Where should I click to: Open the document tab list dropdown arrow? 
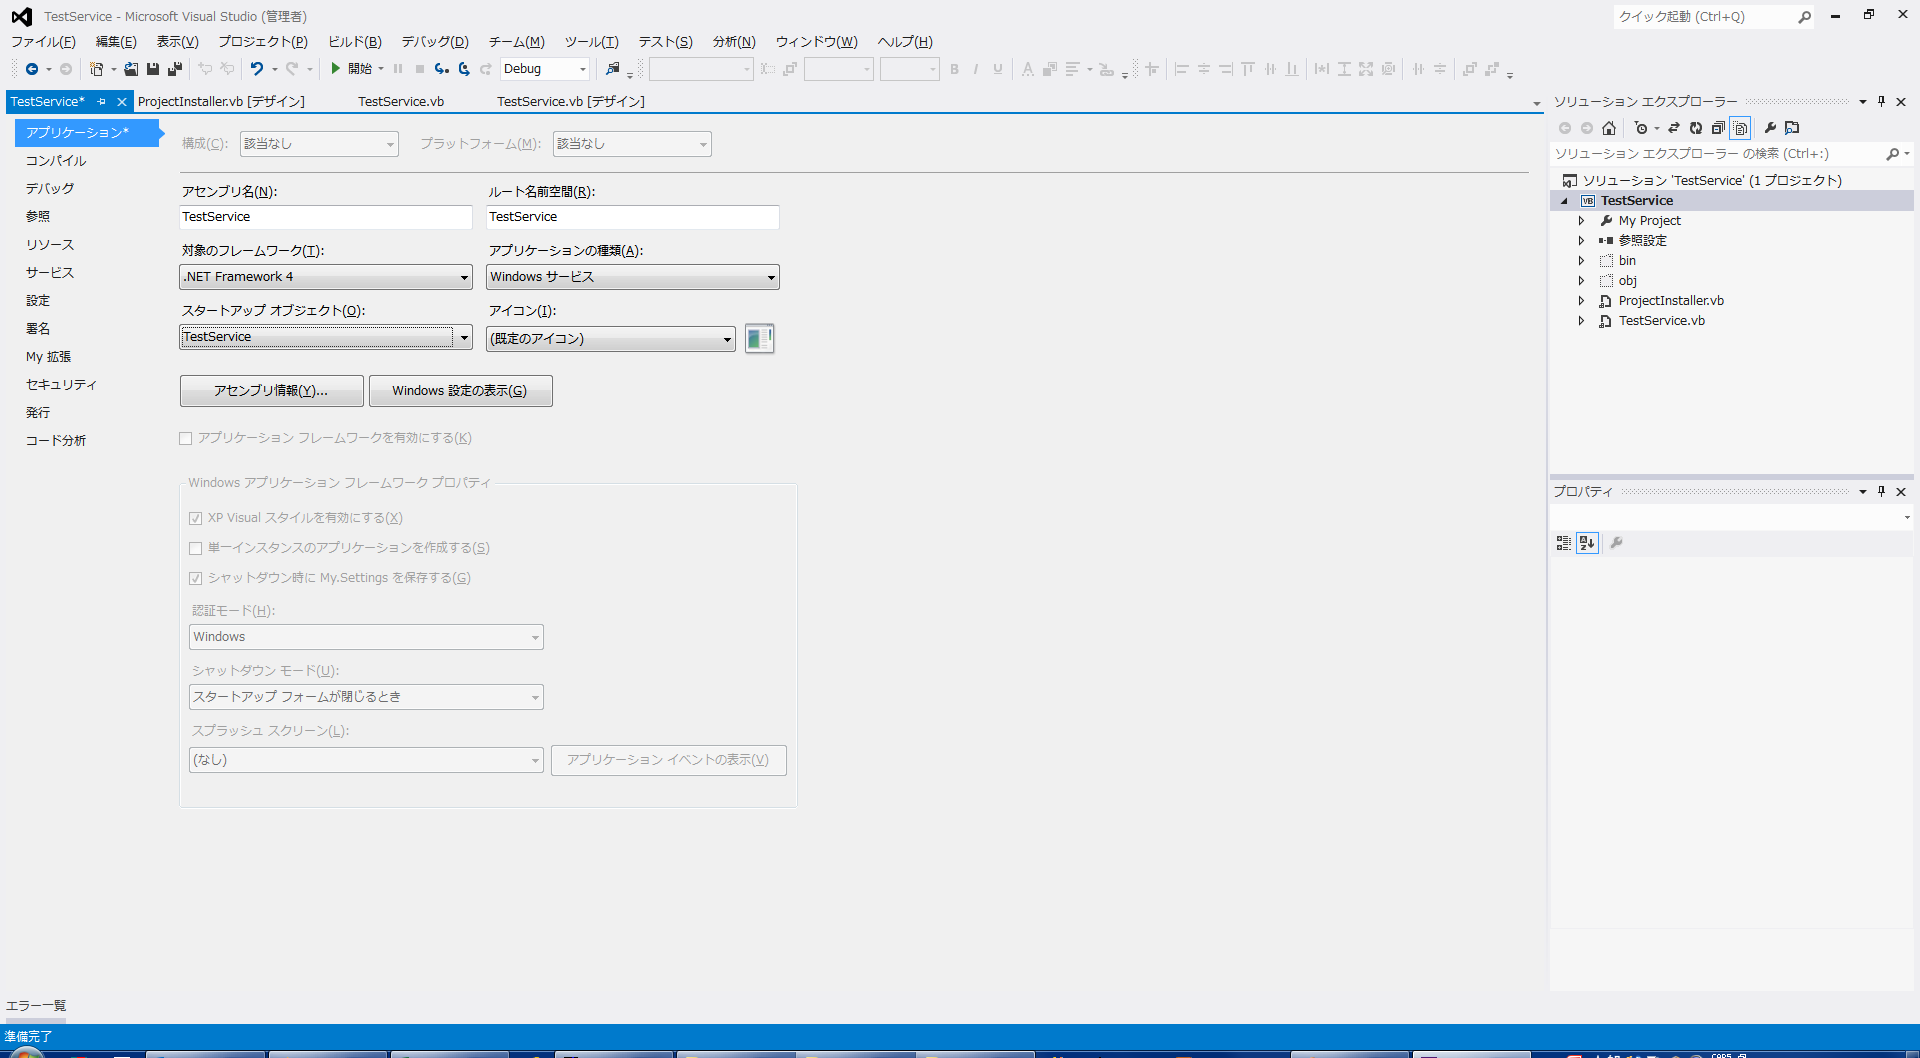[1536, 103]
